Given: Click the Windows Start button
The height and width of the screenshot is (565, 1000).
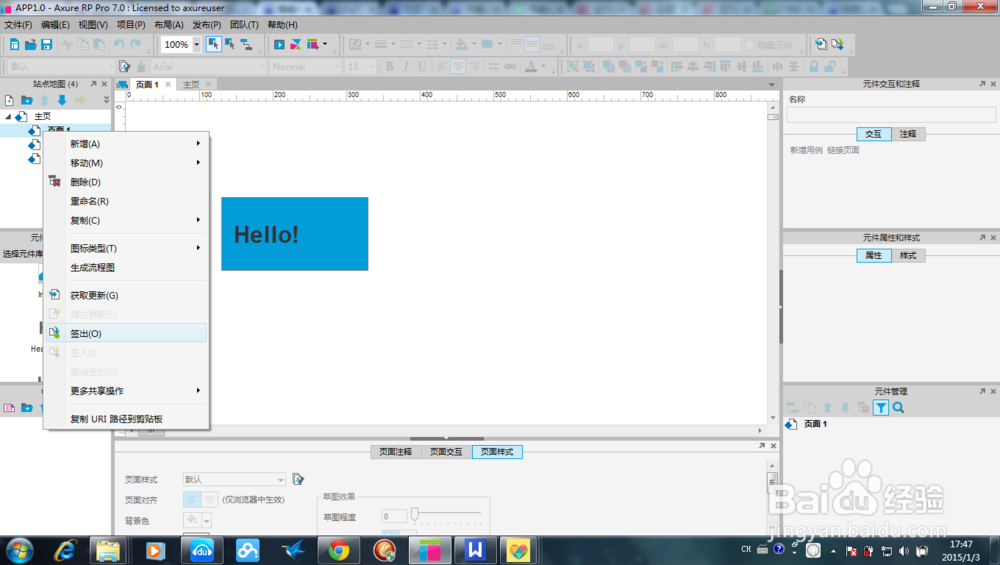Looking at the screenshot, I should 19,550.
